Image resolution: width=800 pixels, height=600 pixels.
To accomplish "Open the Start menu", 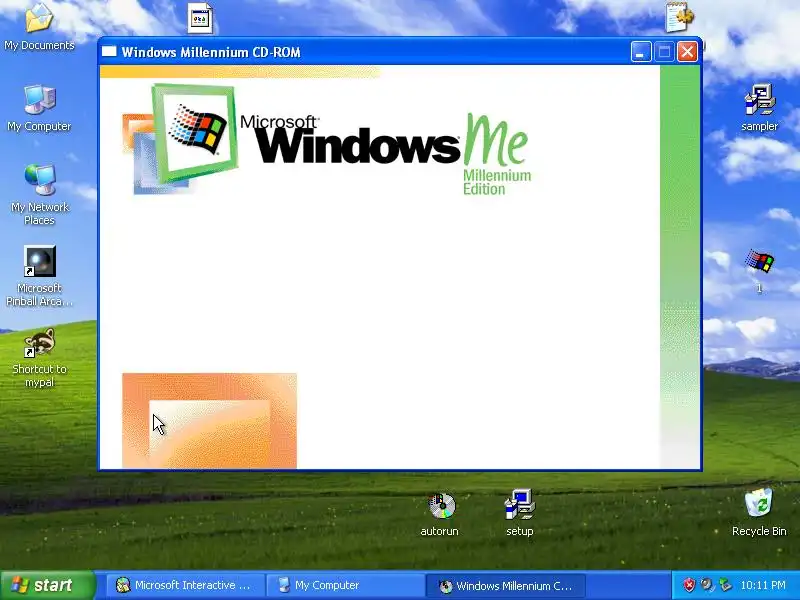I will point(47,585).
